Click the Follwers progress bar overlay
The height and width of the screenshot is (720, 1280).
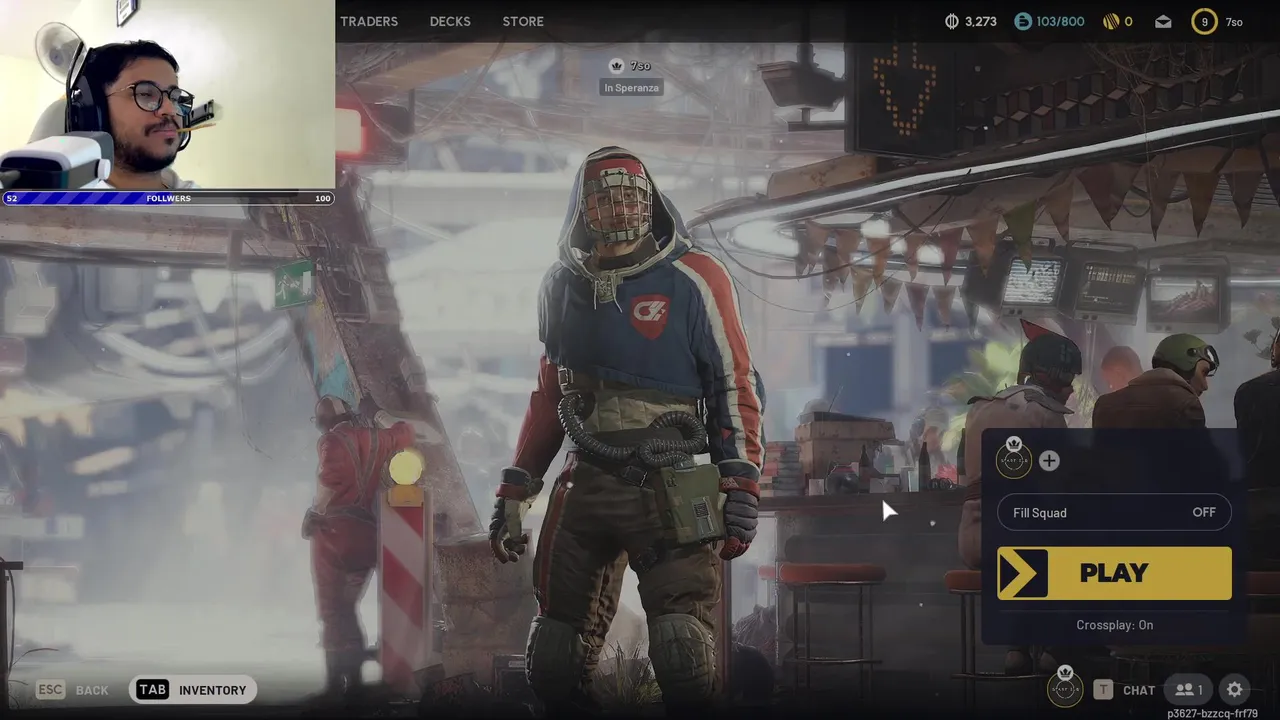click(168, 198)
